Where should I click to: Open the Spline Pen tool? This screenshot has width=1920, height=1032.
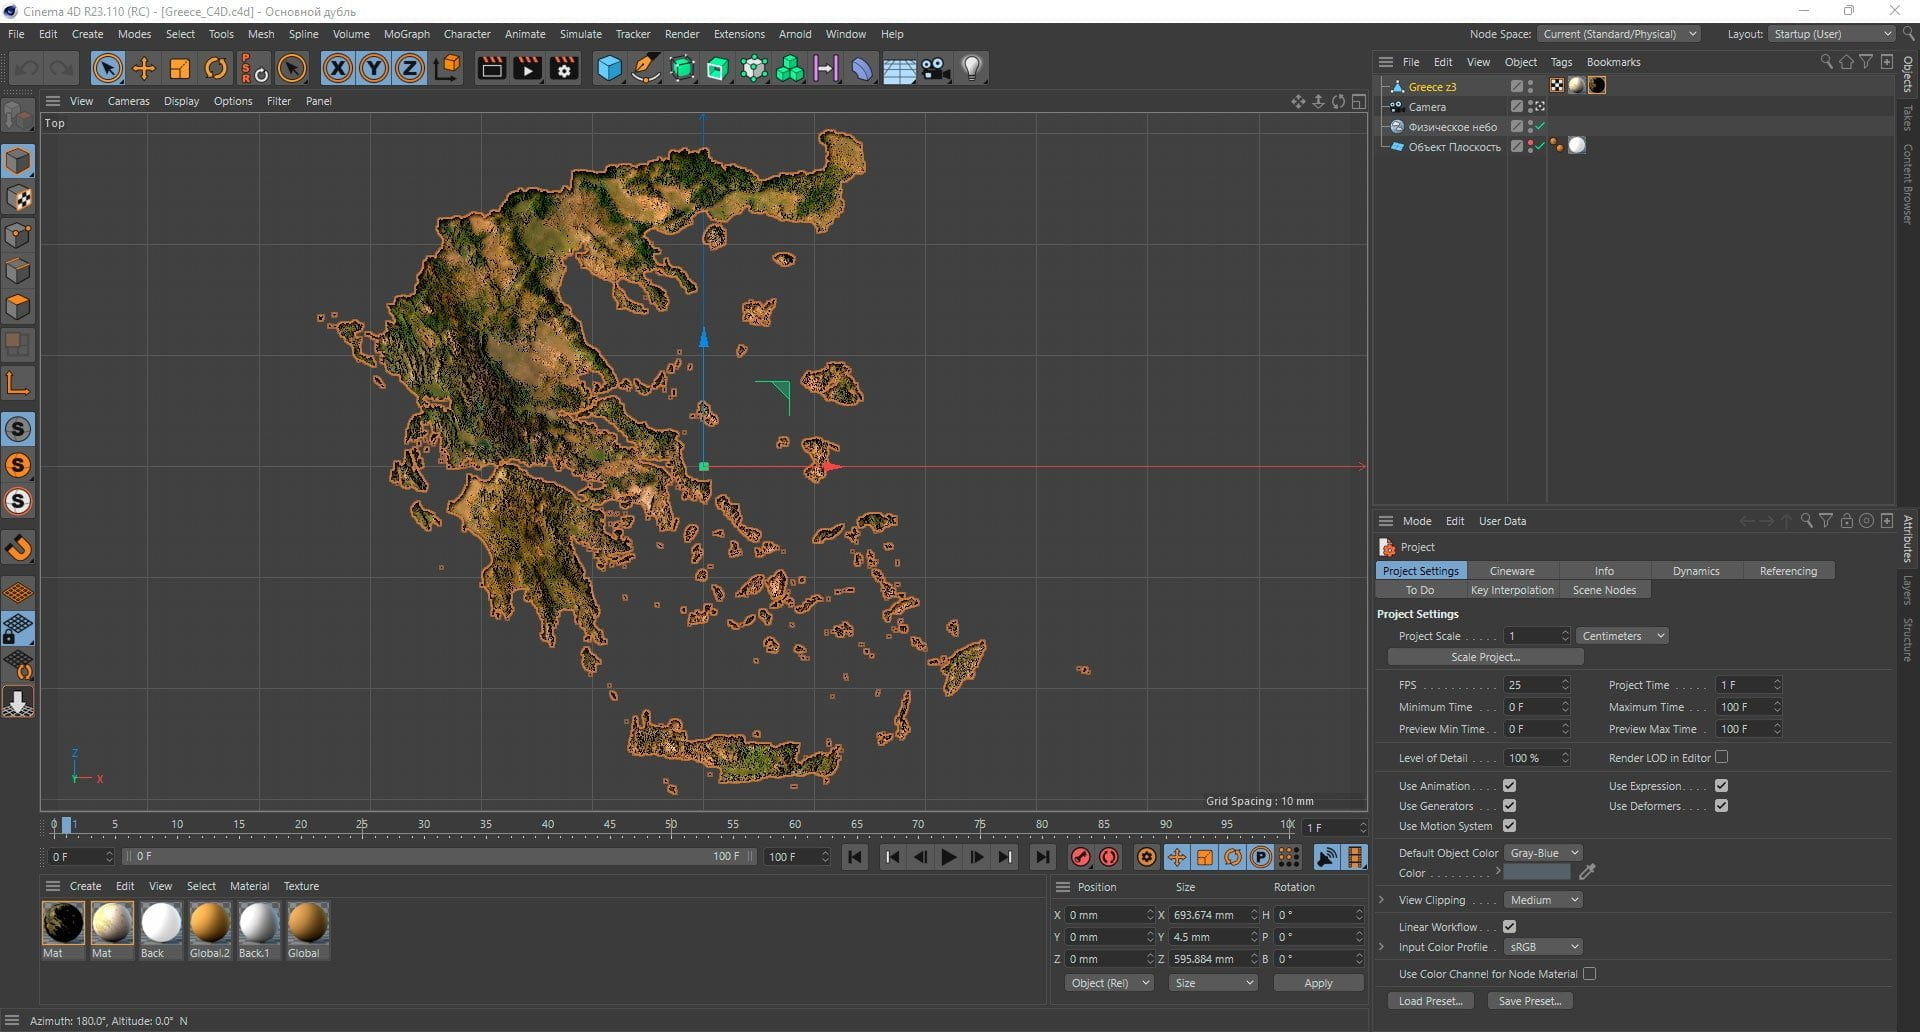coord(646,68)
